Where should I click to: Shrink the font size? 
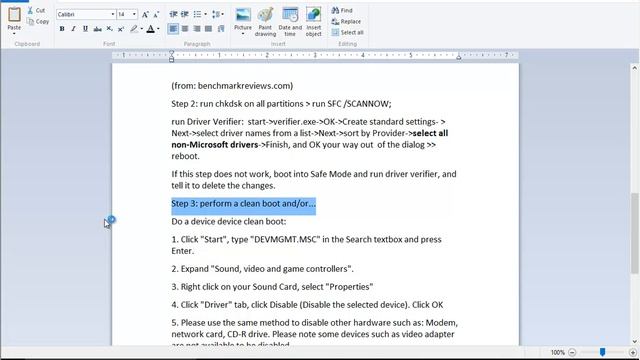156,15
